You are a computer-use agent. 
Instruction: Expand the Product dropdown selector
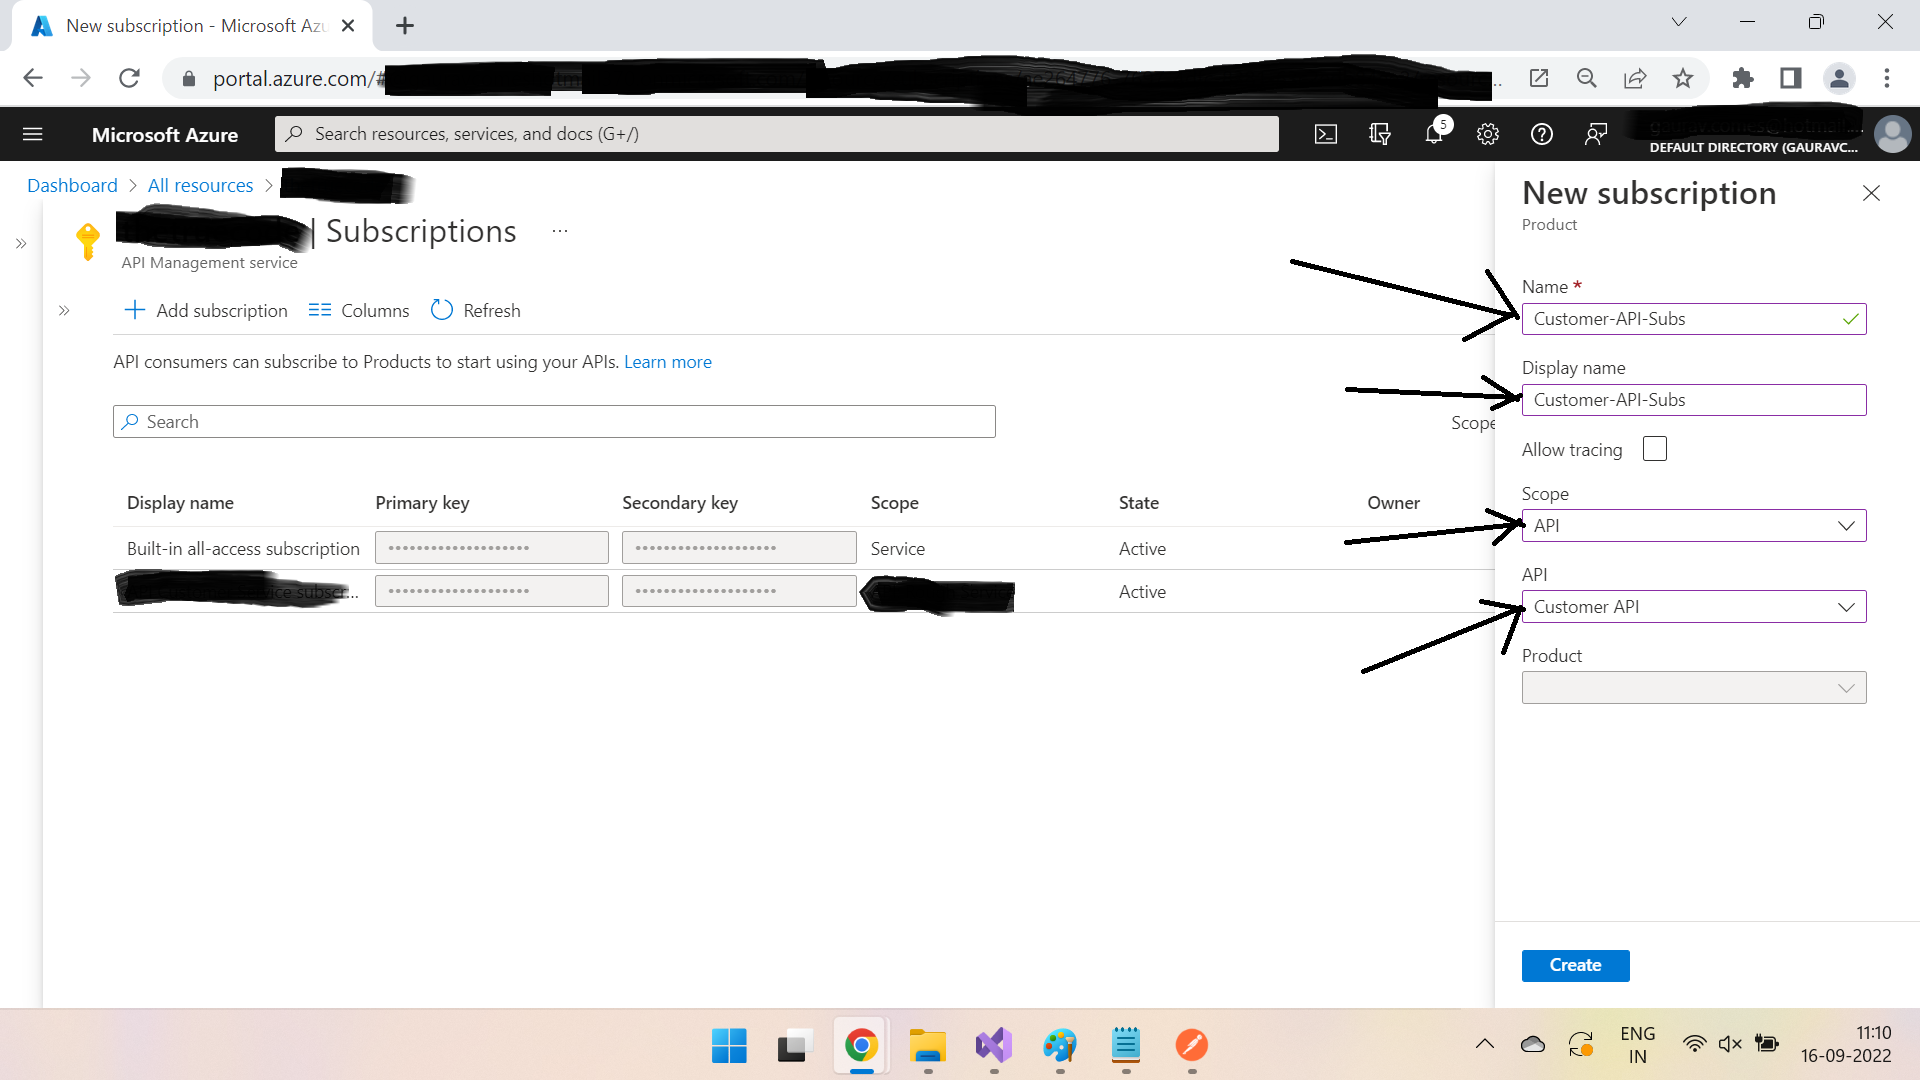tap(1845, 686)
